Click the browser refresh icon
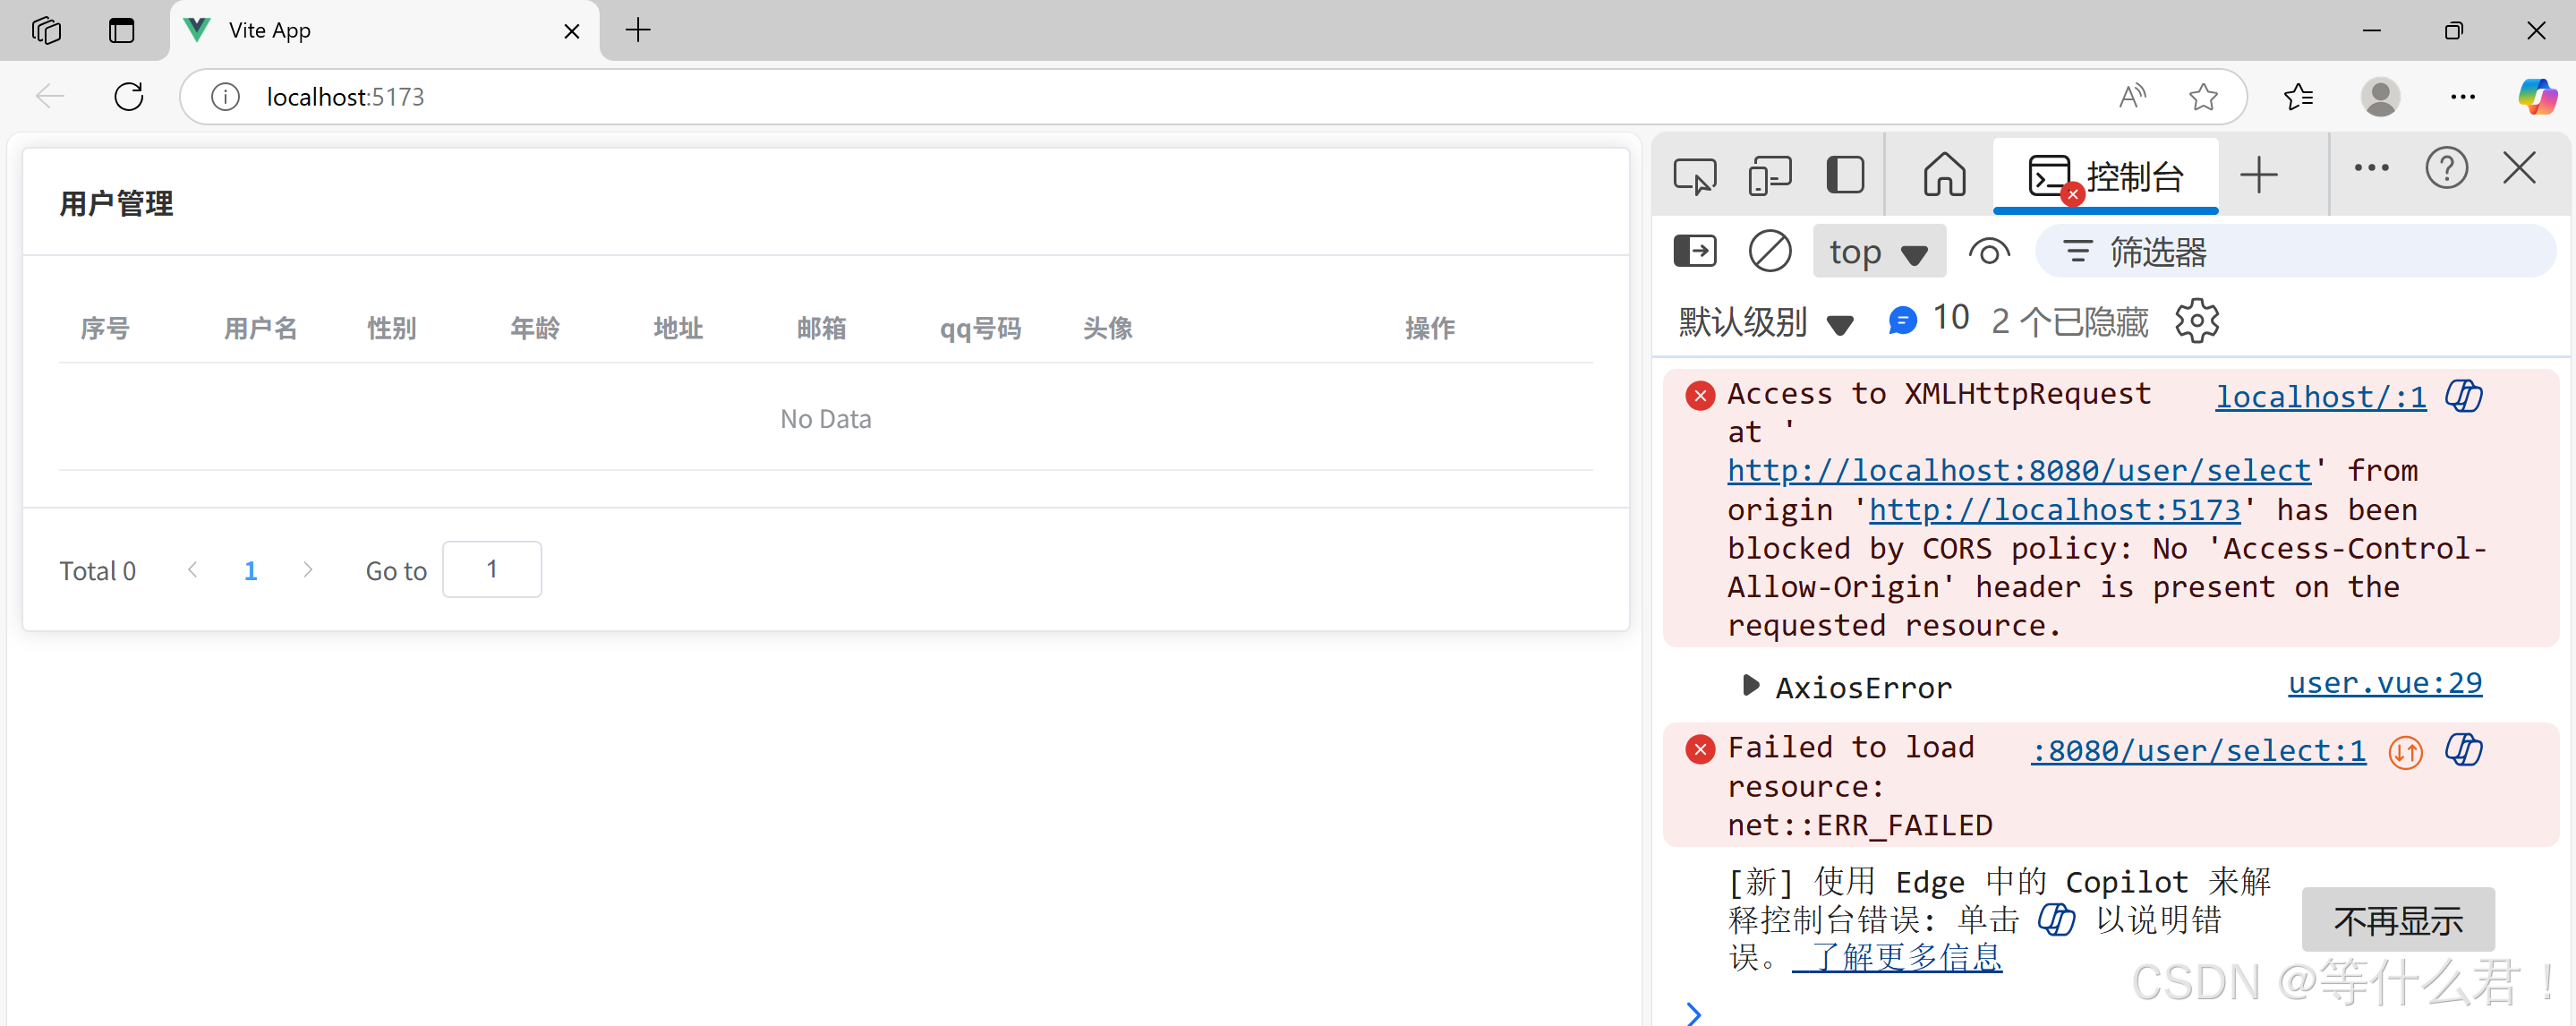 pos(129,97)
